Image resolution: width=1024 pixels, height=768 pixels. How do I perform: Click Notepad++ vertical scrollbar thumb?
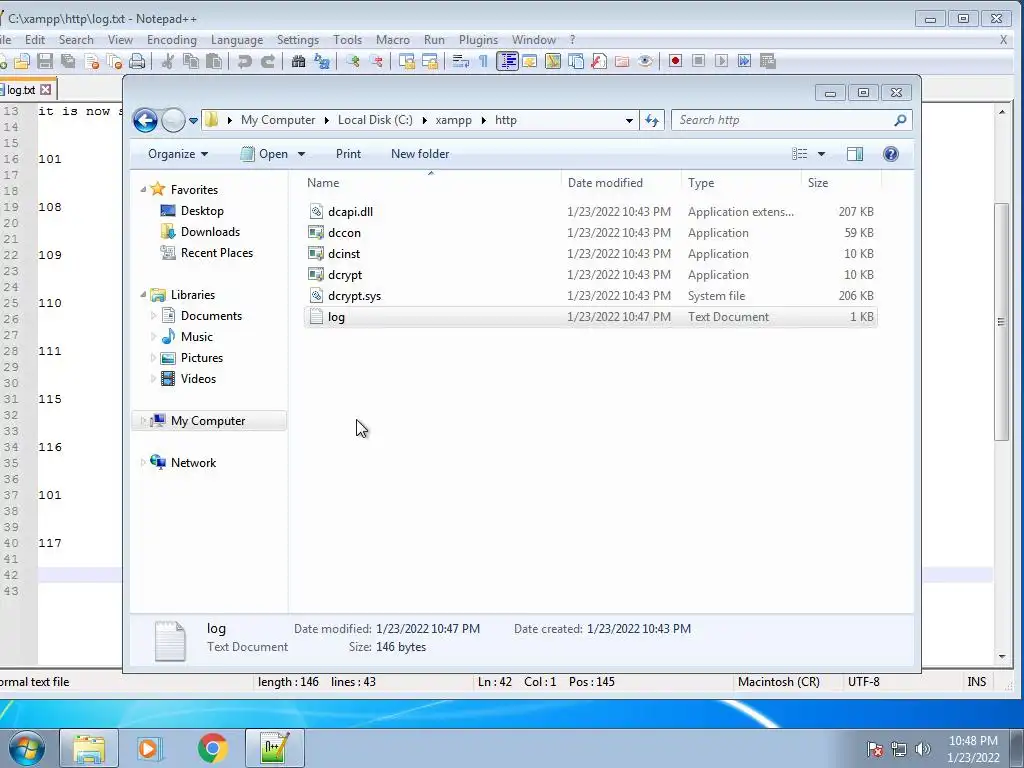tap(1002, 321)
